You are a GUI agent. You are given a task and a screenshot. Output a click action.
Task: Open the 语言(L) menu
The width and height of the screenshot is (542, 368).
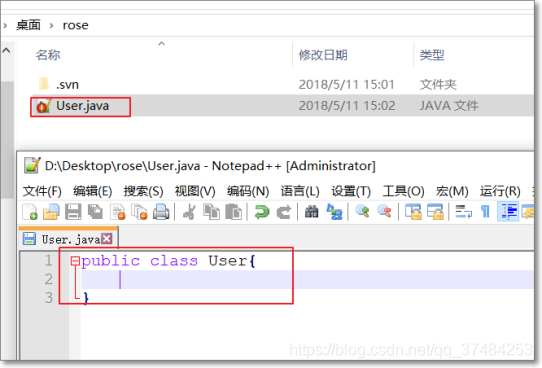tap(300, 191)
